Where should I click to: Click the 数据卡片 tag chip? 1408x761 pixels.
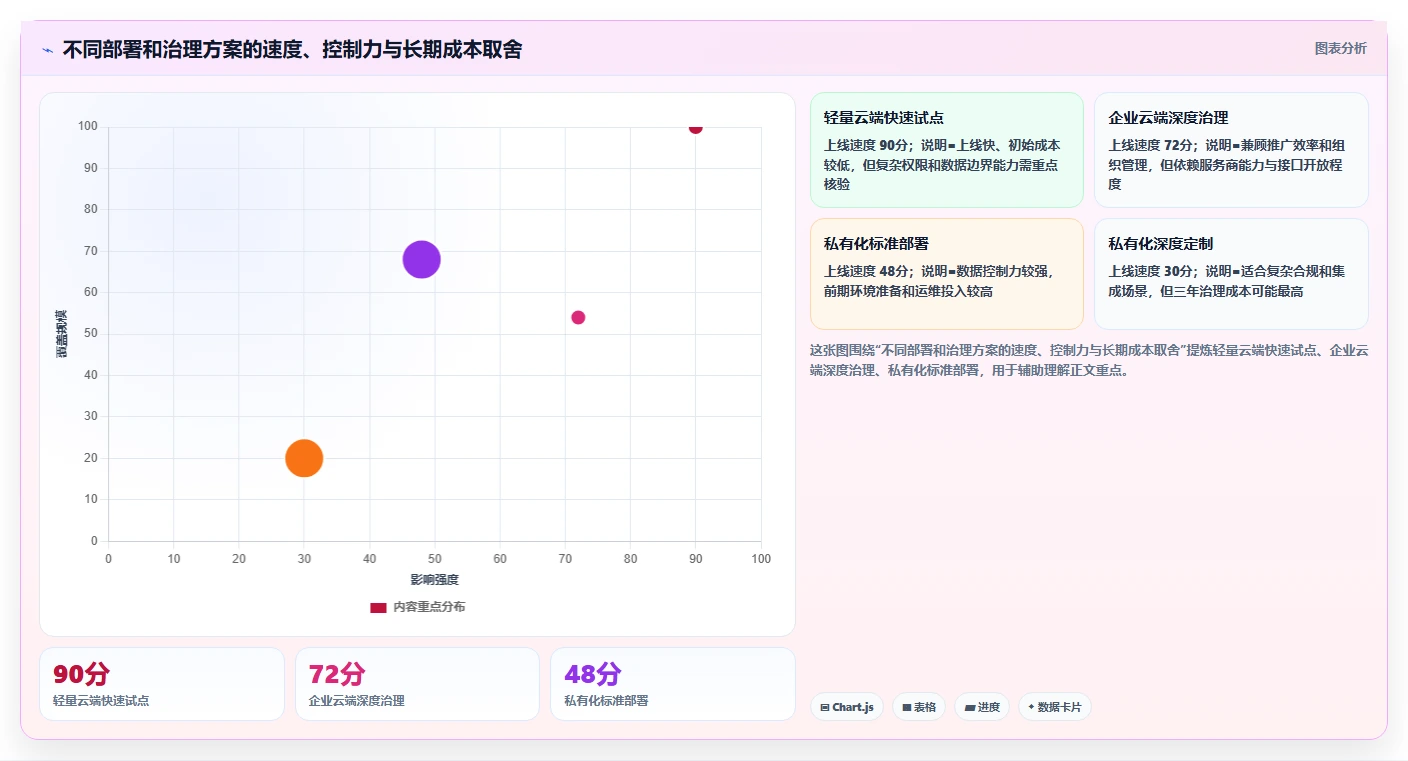pos(1055,707)
